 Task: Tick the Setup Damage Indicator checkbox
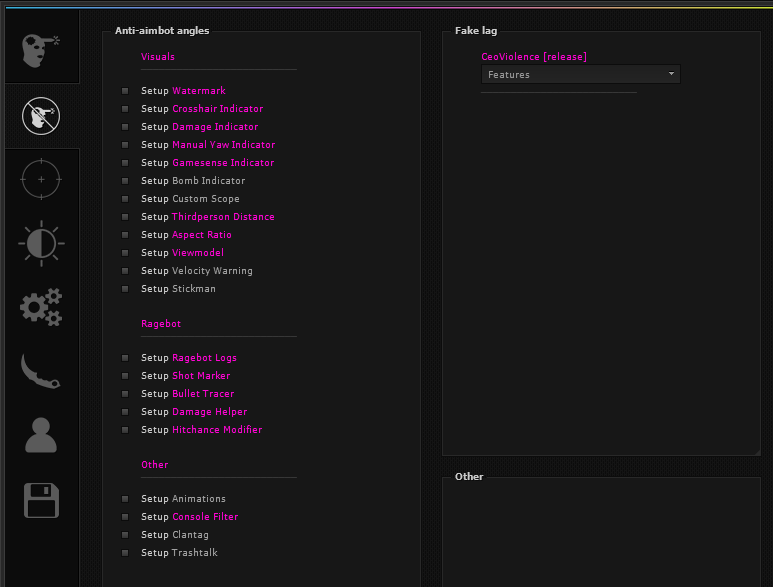[x=125, y=127]
